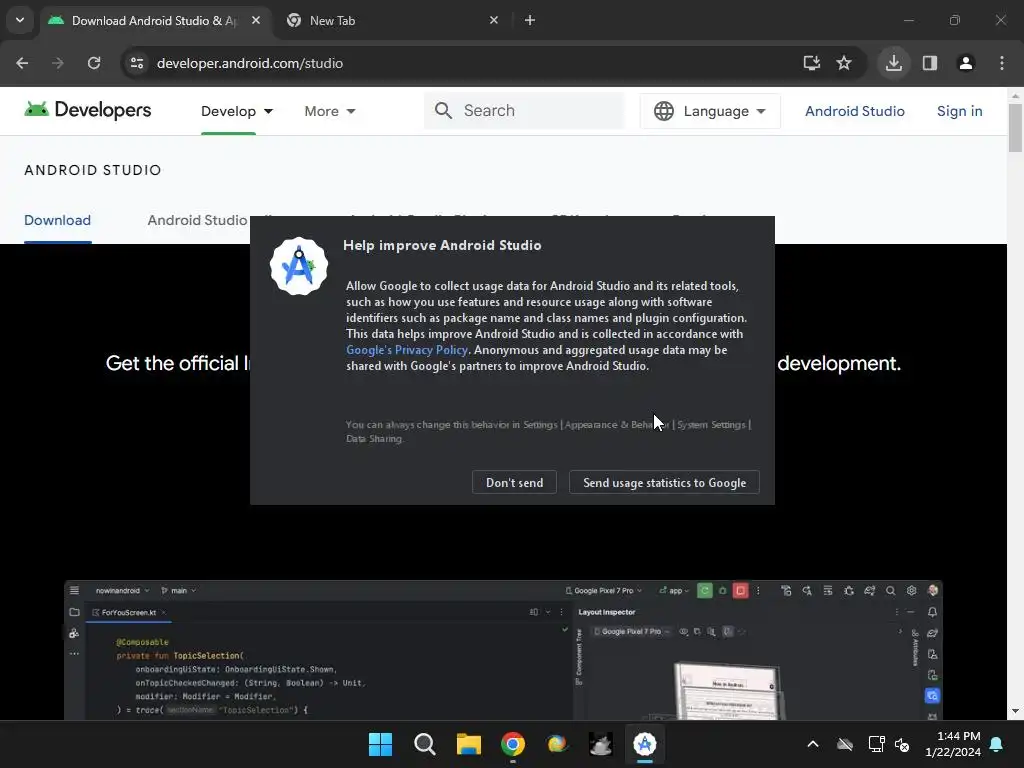1024x768 pixels.
Task: Click the muted volume tray icon
Action: pos(902,744)
